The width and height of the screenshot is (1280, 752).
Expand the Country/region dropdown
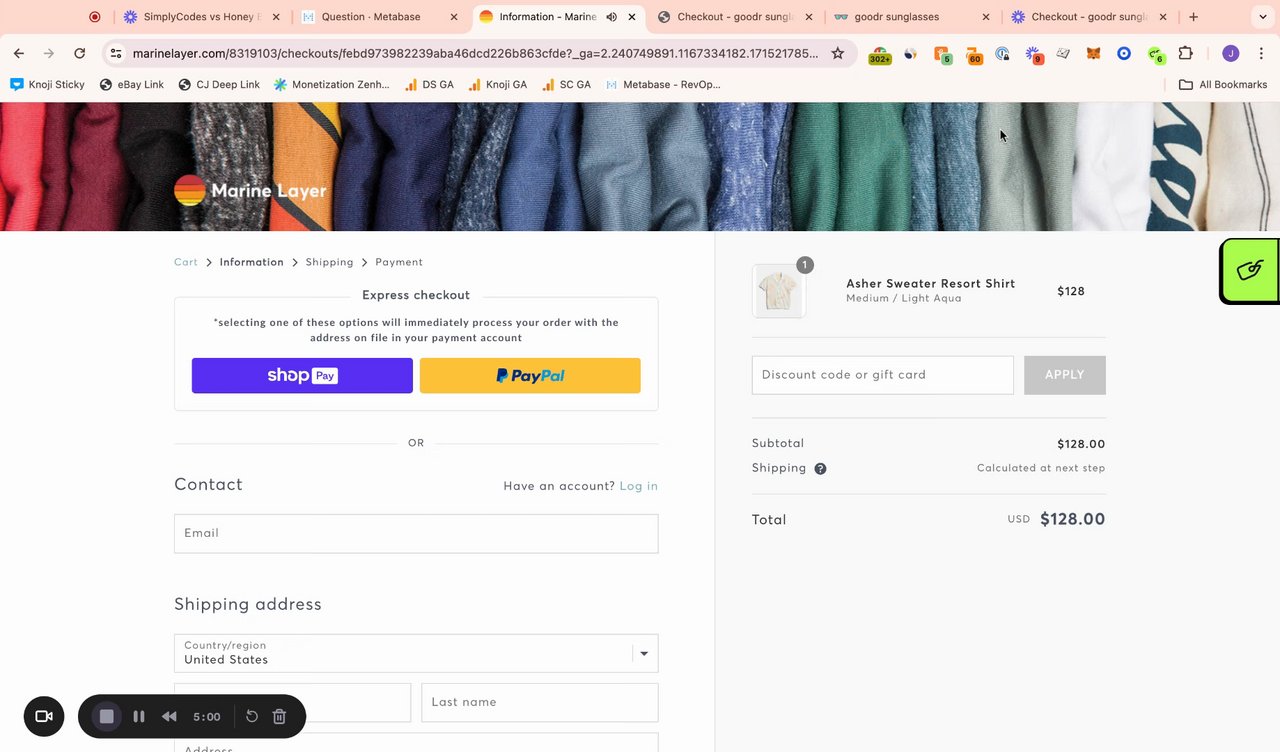click(644, 653)
